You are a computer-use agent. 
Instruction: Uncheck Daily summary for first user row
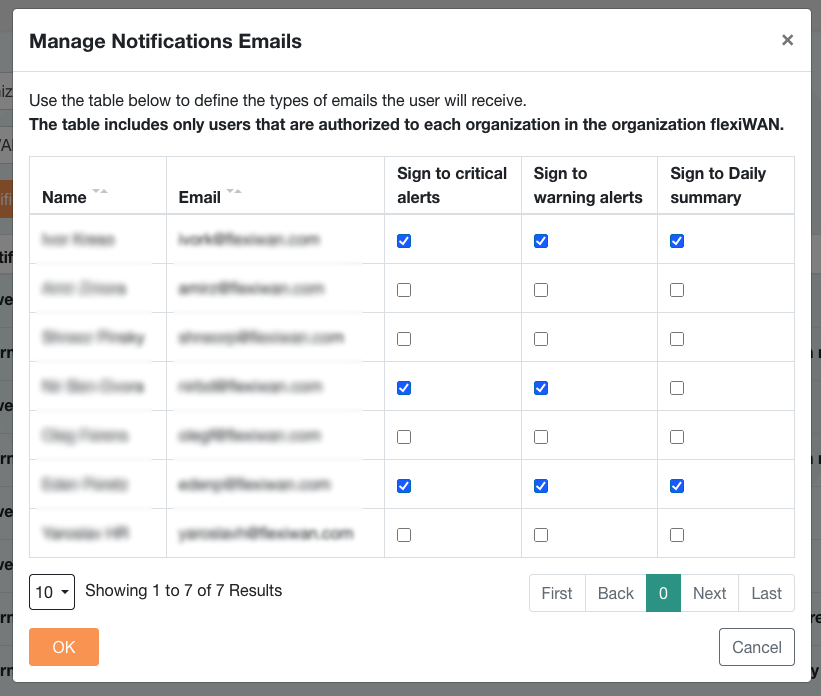tap(677, 241)
